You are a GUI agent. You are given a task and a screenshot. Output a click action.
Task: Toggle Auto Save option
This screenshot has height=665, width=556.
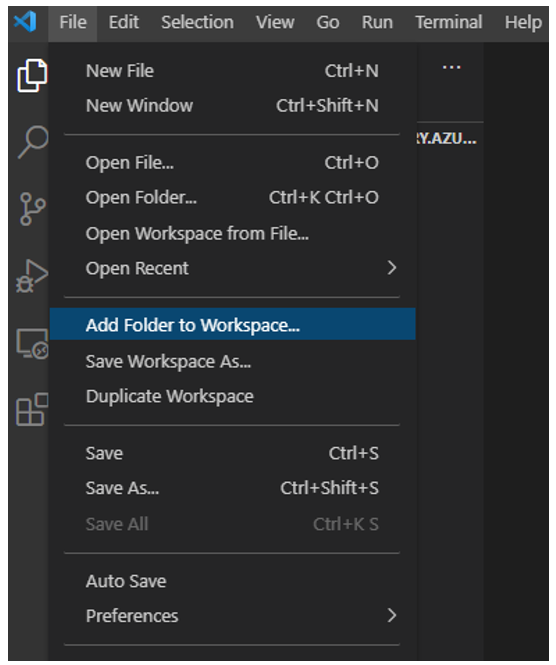pyautogui.click(x=232, y=581)
